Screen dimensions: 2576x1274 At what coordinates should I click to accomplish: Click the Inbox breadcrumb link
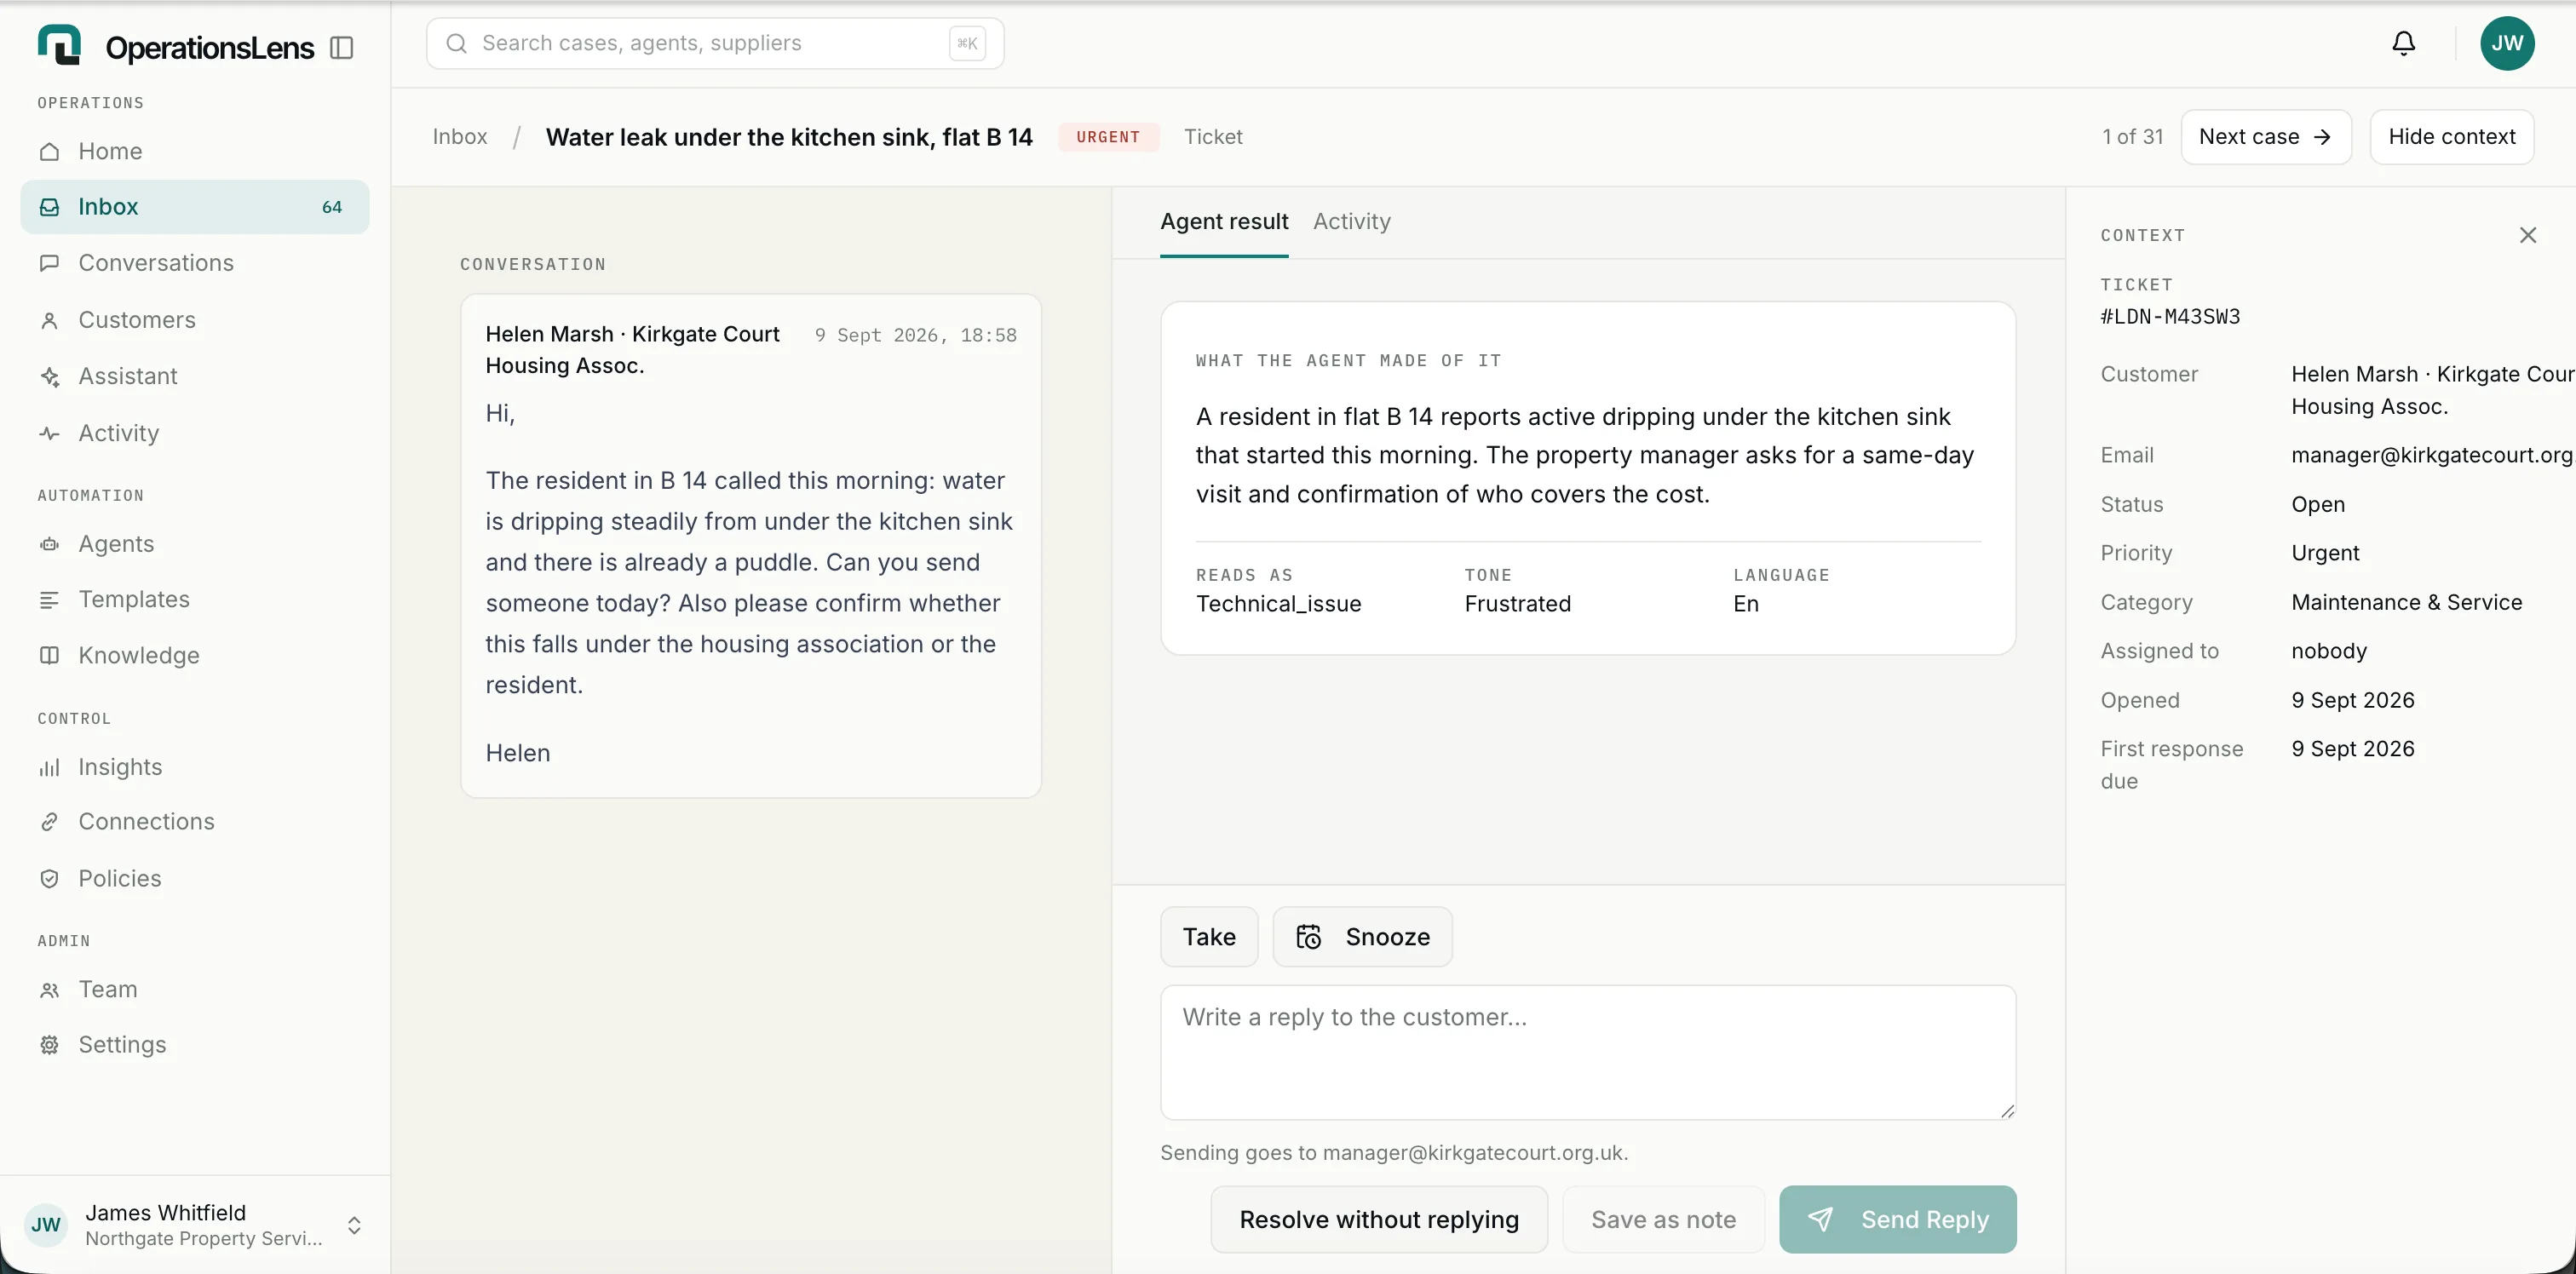point(459,137)
